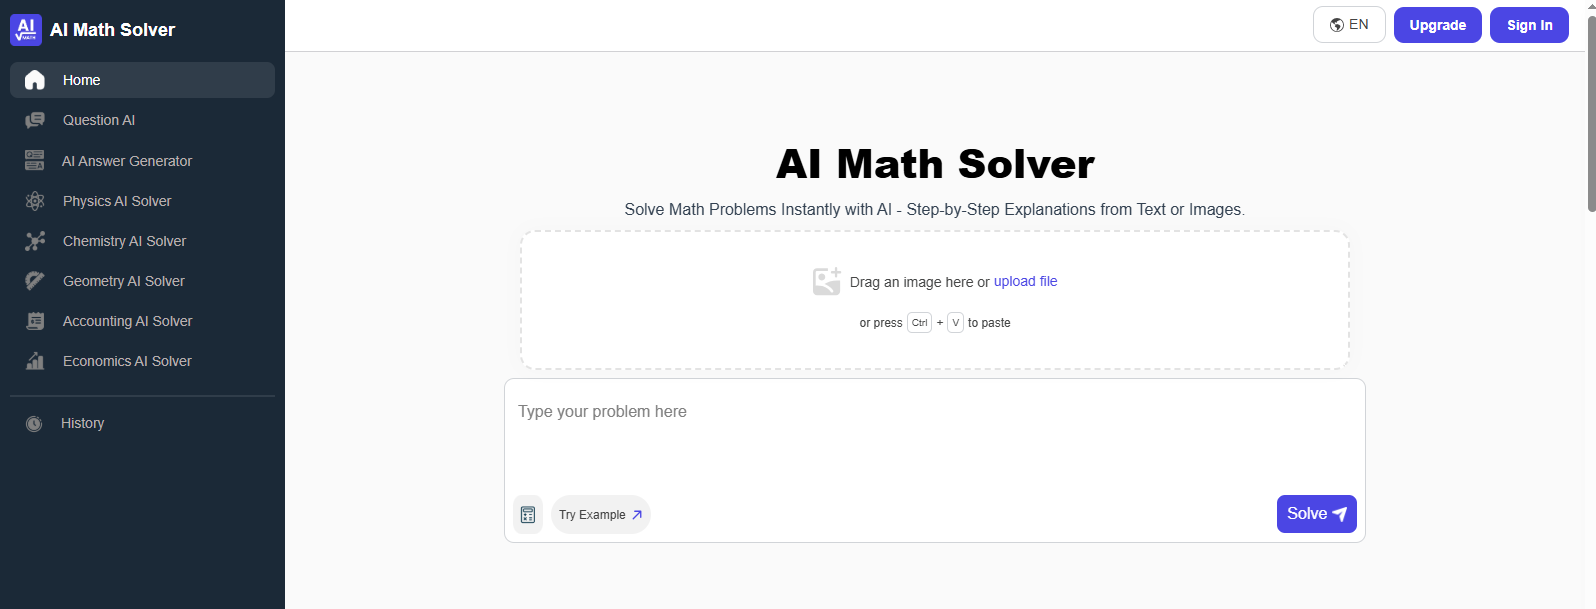
Task: Click the Geometry AI Solver icon
Action: pos(35,281)
